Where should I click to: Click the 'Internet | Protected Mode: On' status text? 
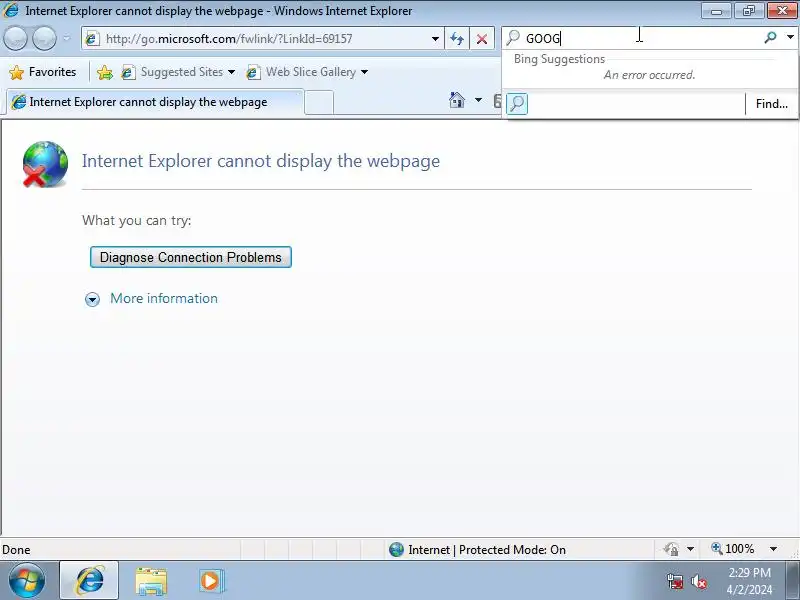click(x=487, y=549)
